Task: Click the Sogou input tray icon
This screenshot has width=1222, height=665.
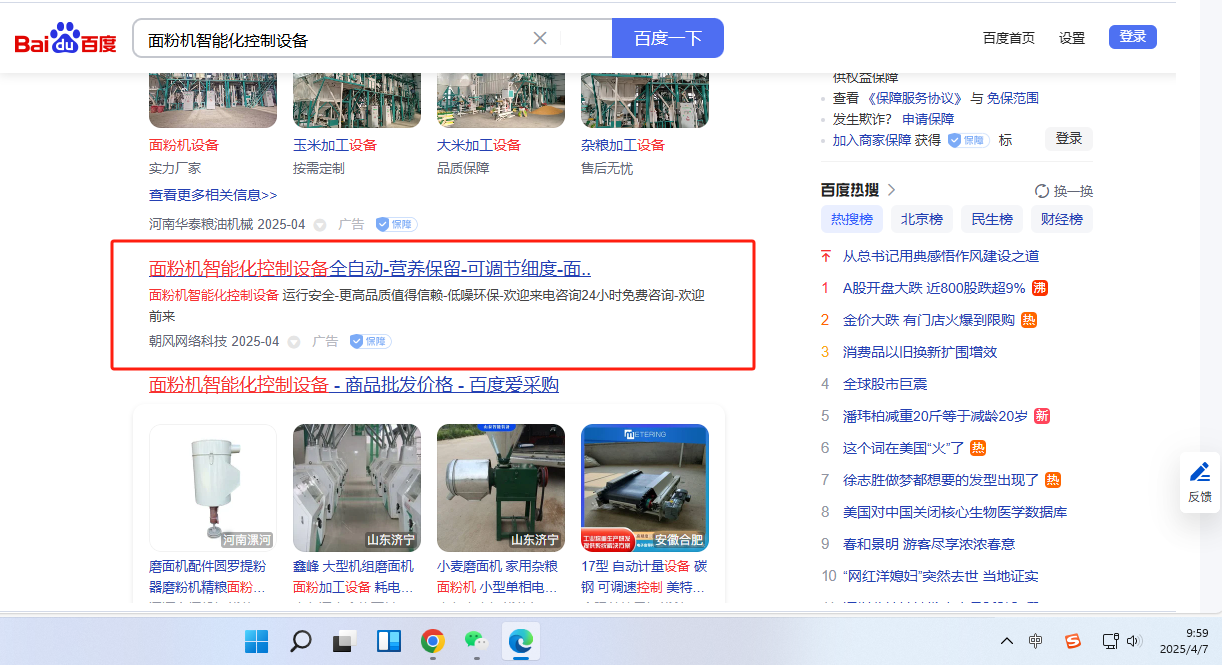Action: click(1072, 641)
